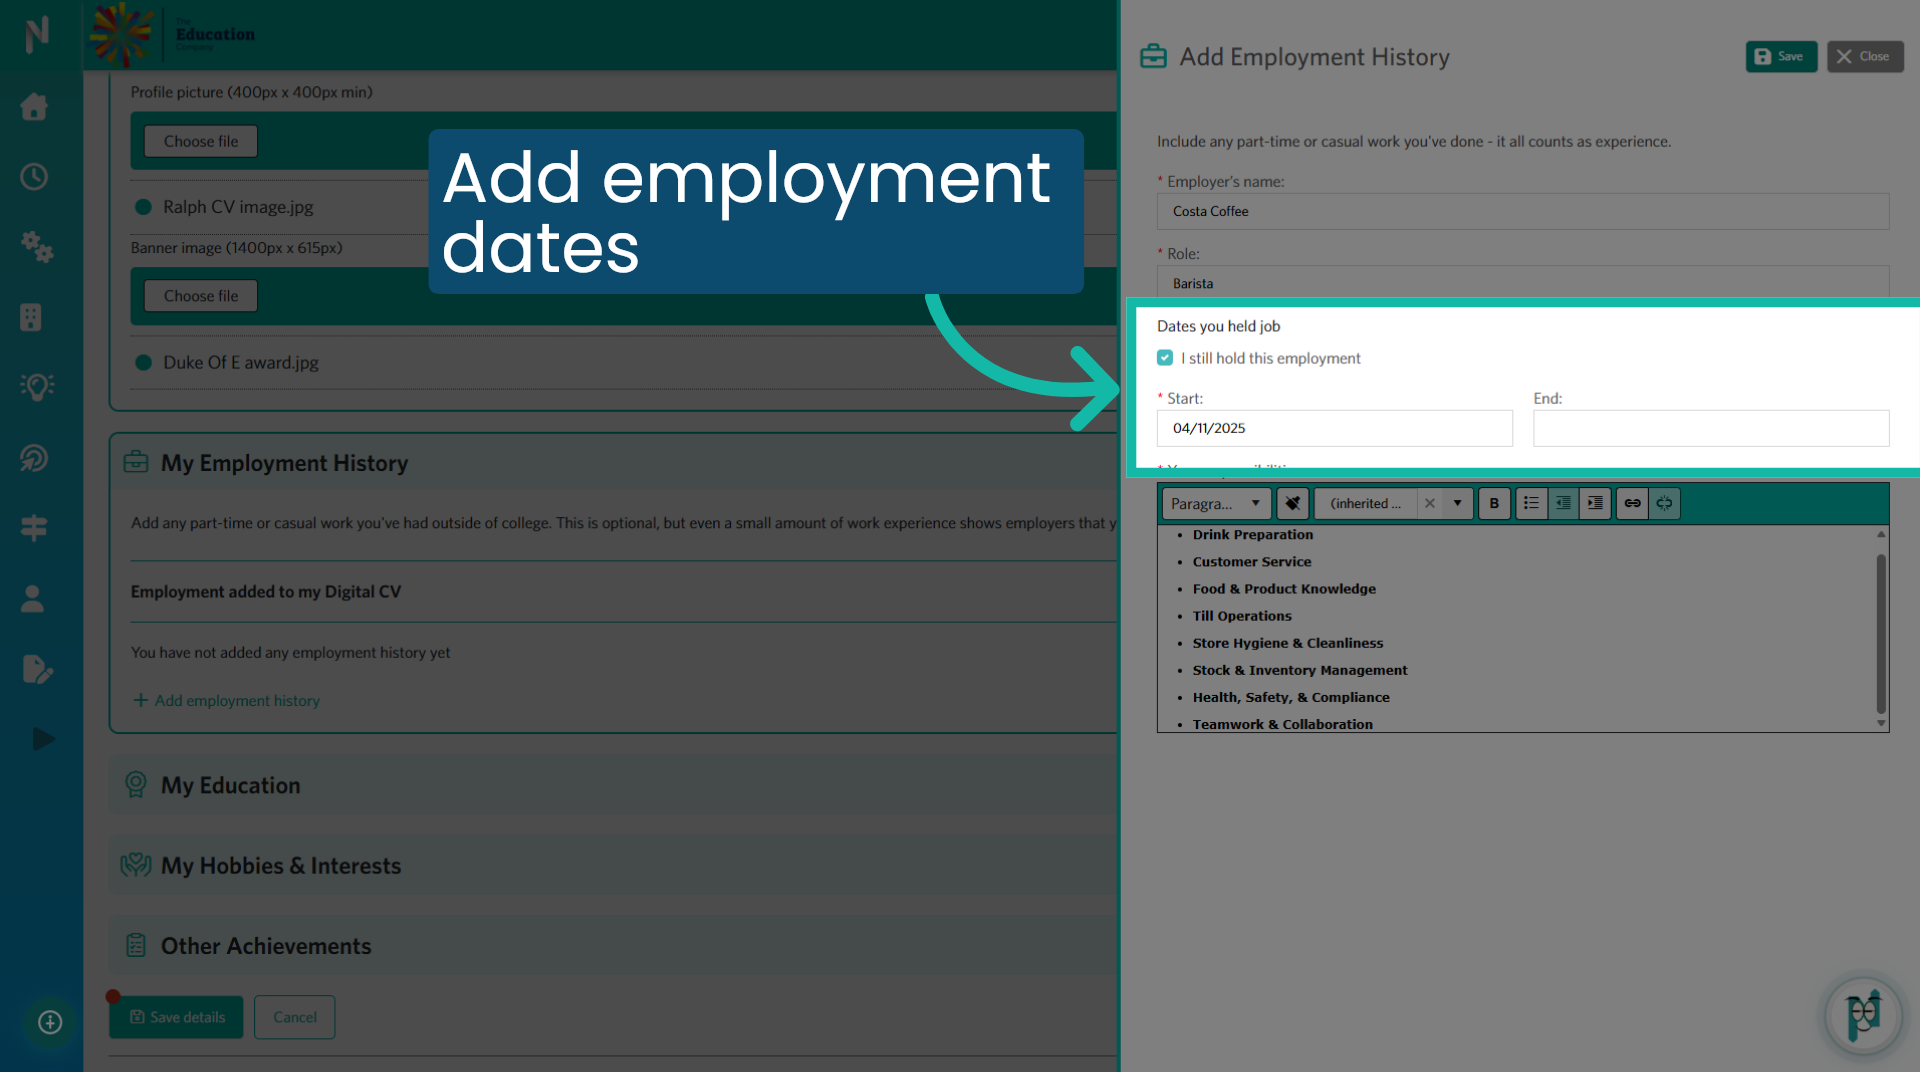Click the Employer's name field
Screen dimensions: 1920x1072
1523,211
